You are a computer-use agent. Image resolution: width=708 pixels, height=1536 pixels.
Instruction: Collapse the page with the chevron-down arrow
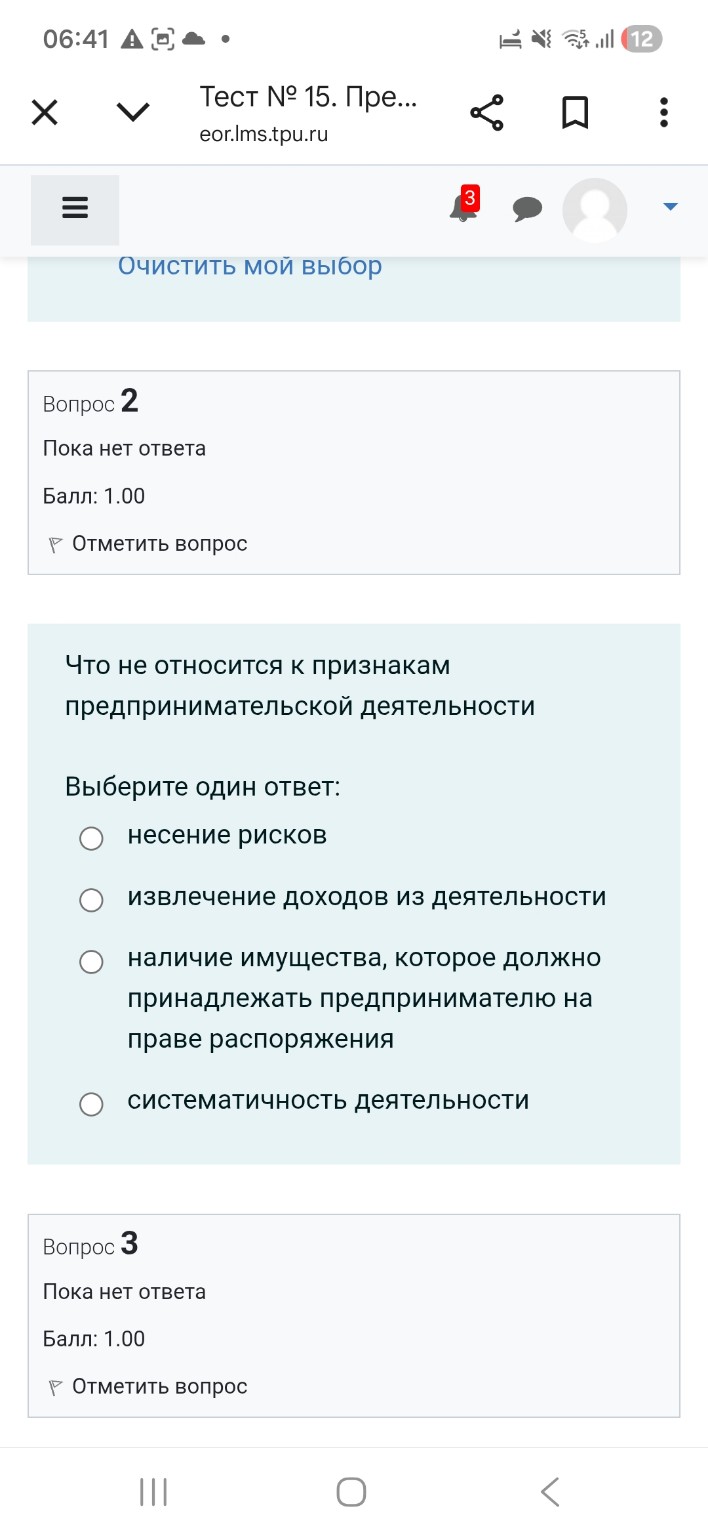pos(131,112)
